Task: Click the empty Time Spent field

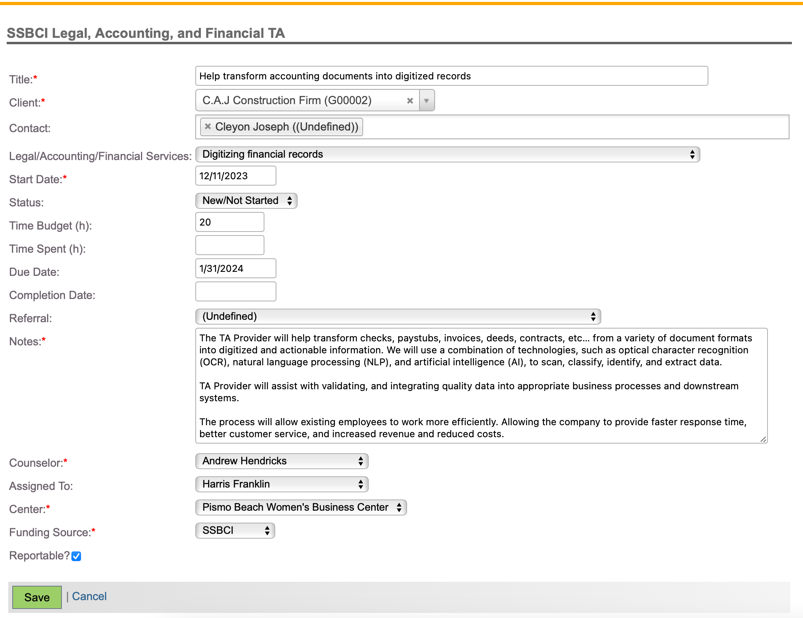Action: [x=229, y=246]
